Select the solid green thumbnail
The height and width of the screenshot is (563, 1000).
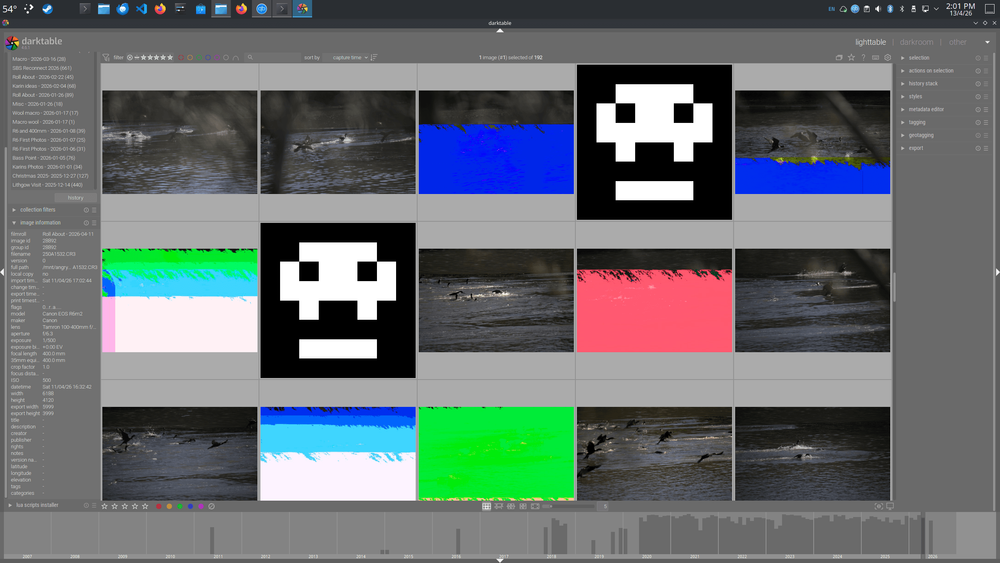pos(496,453)
